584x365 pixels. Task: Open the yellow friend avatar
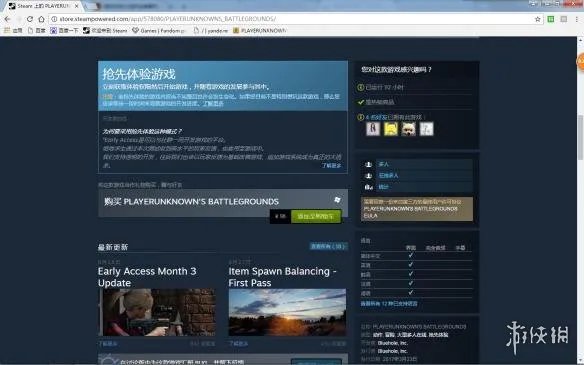(x=391, y=129)
